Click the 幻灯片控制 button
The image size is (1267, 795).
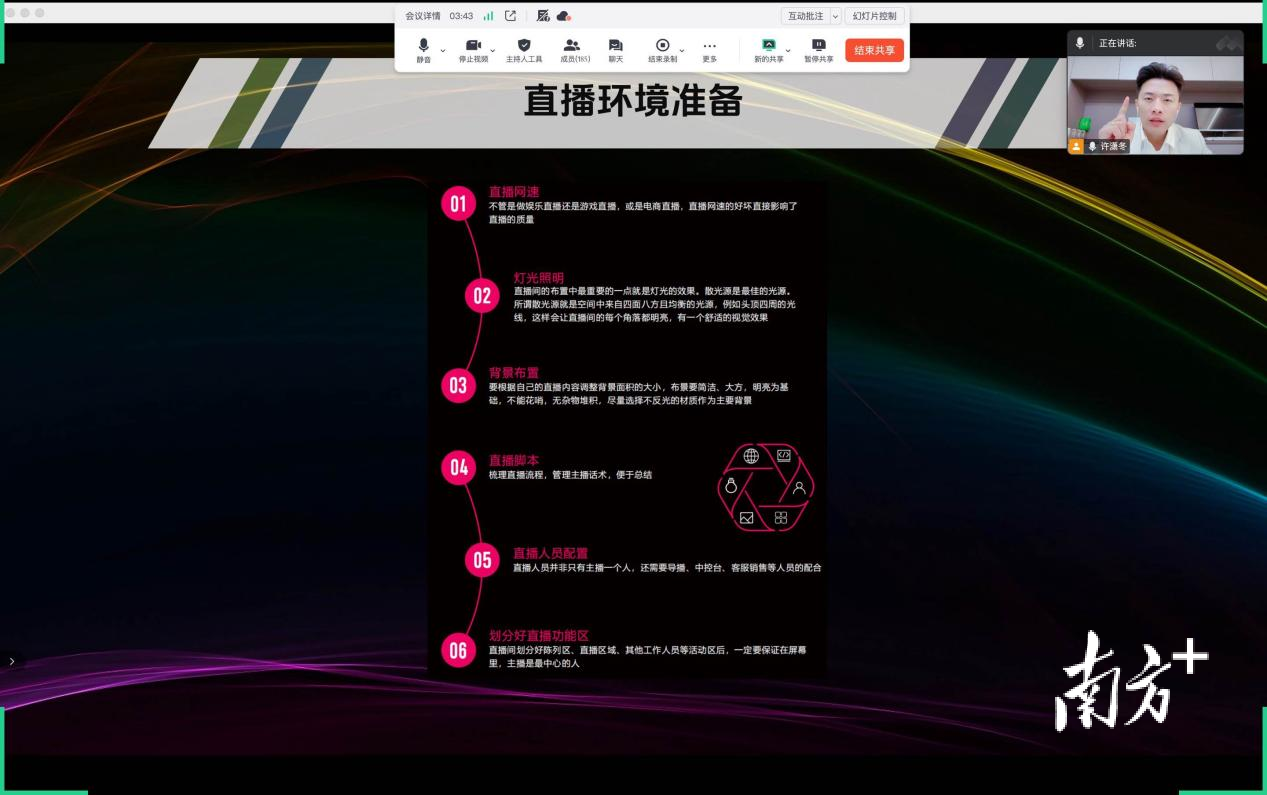pos(874,16)
